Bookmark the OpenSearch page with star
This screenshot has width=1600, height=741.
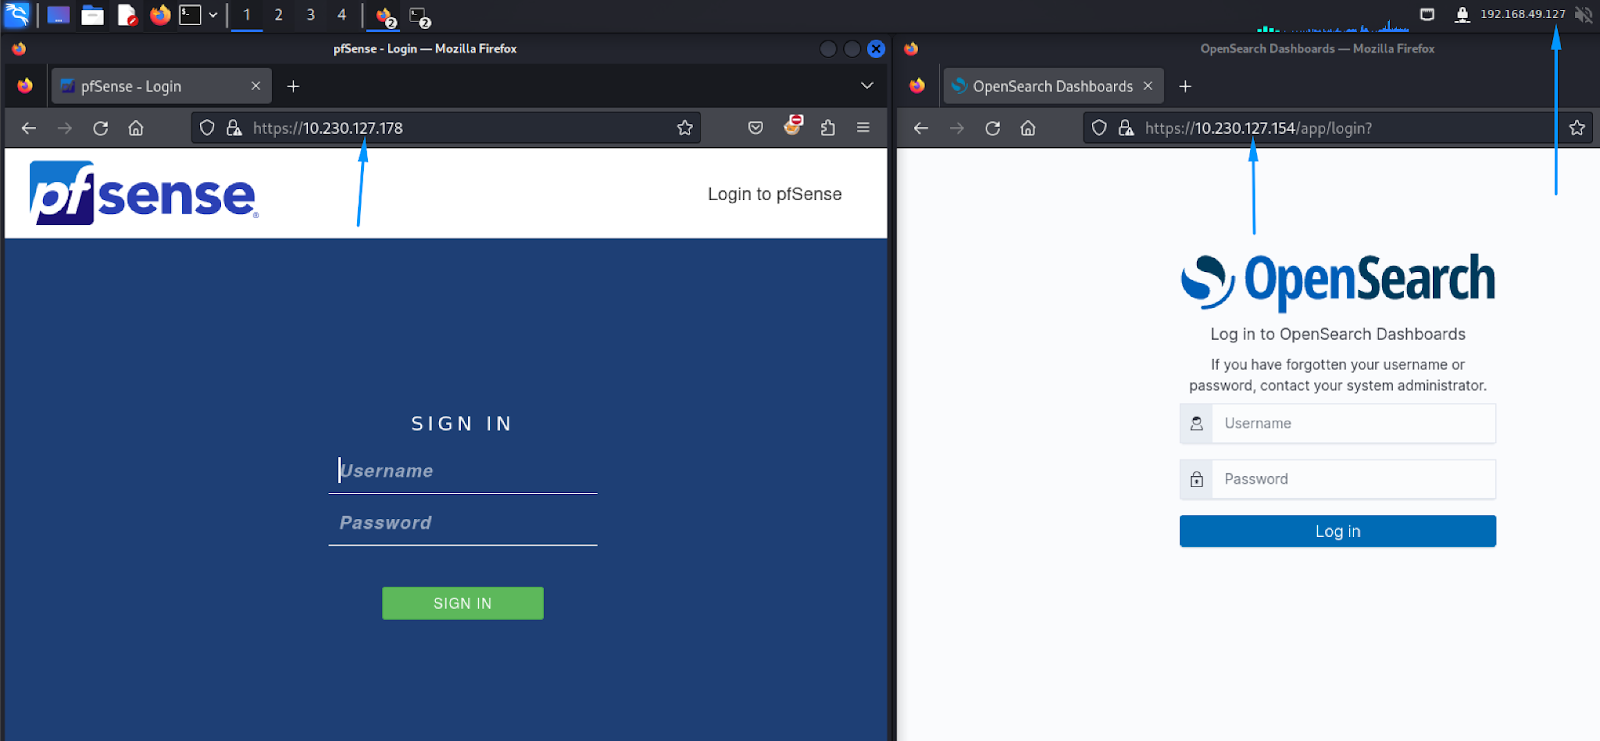coord(1577,128)
